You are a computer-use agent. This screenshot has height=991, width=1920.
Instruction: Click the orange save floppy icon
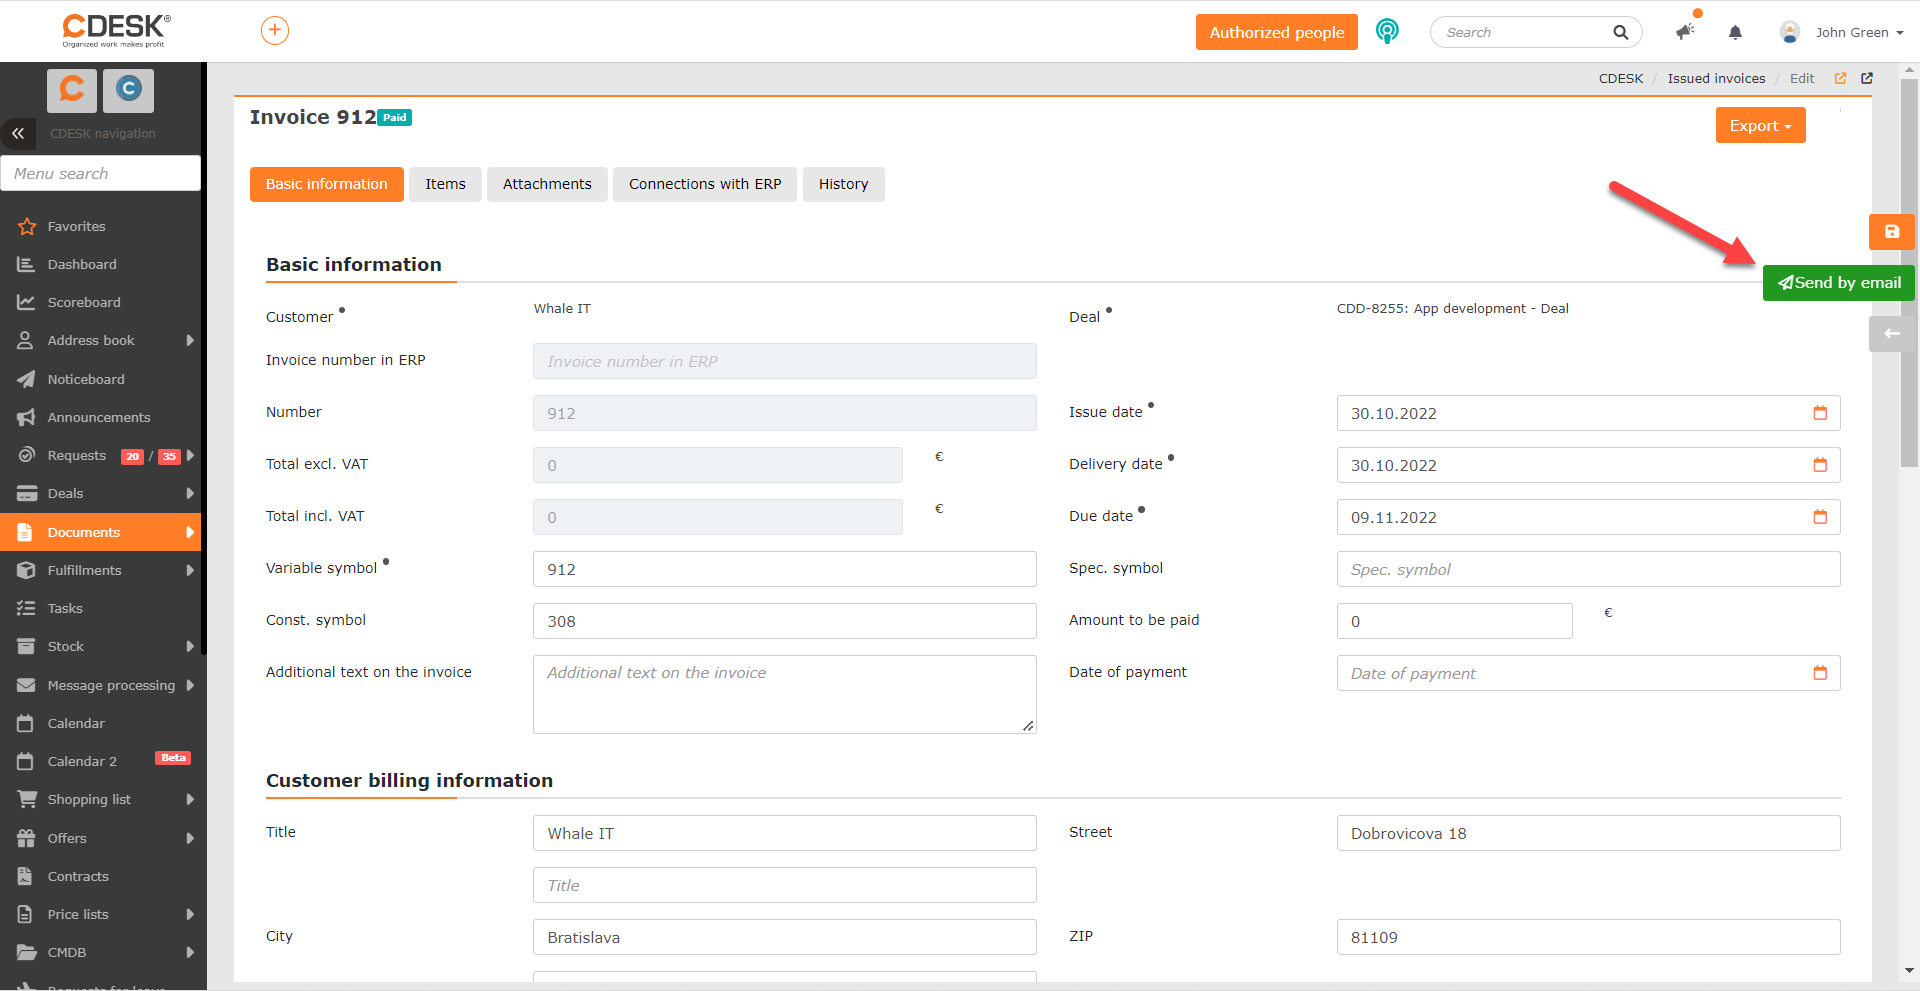[x=1892, y=232]
